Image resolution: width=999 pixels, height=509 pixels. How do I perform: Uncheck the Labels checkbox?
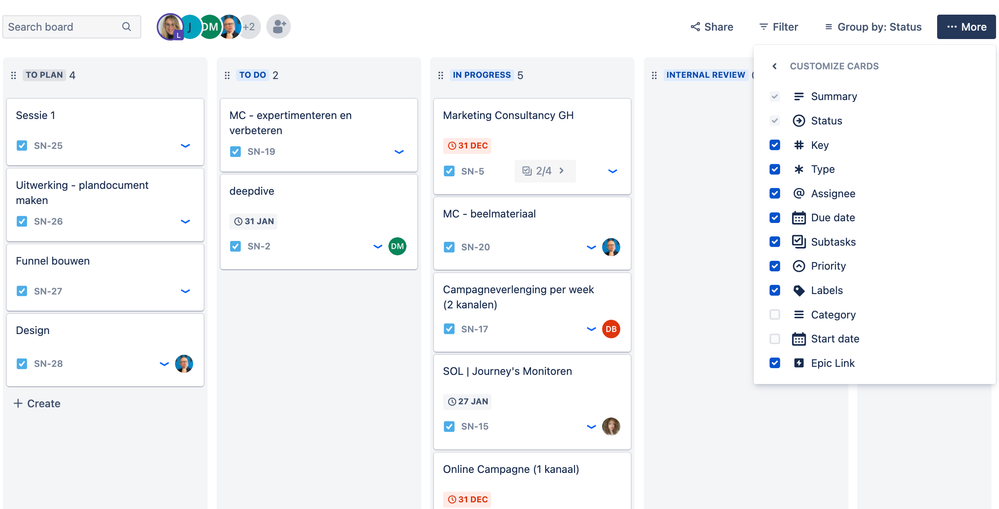[x=775, y=290]
